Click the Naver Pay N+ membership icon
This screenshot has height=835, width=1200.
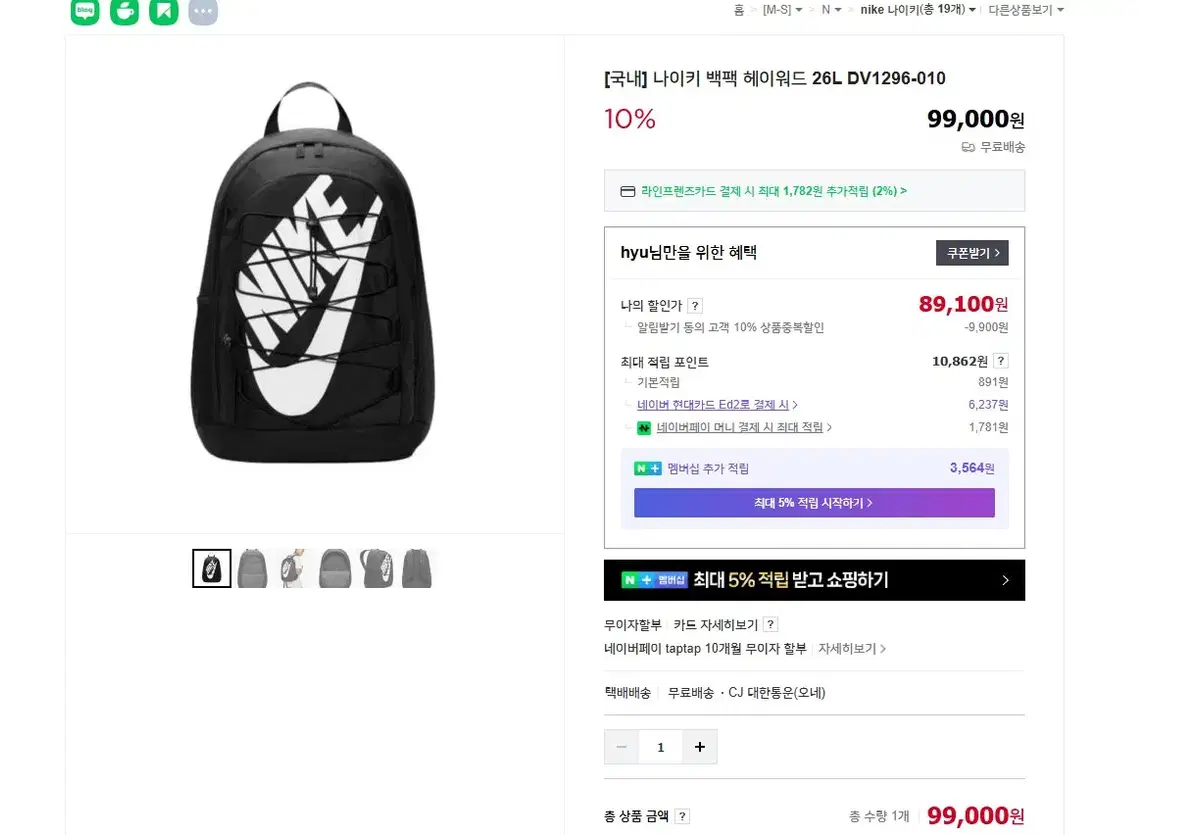646,467
